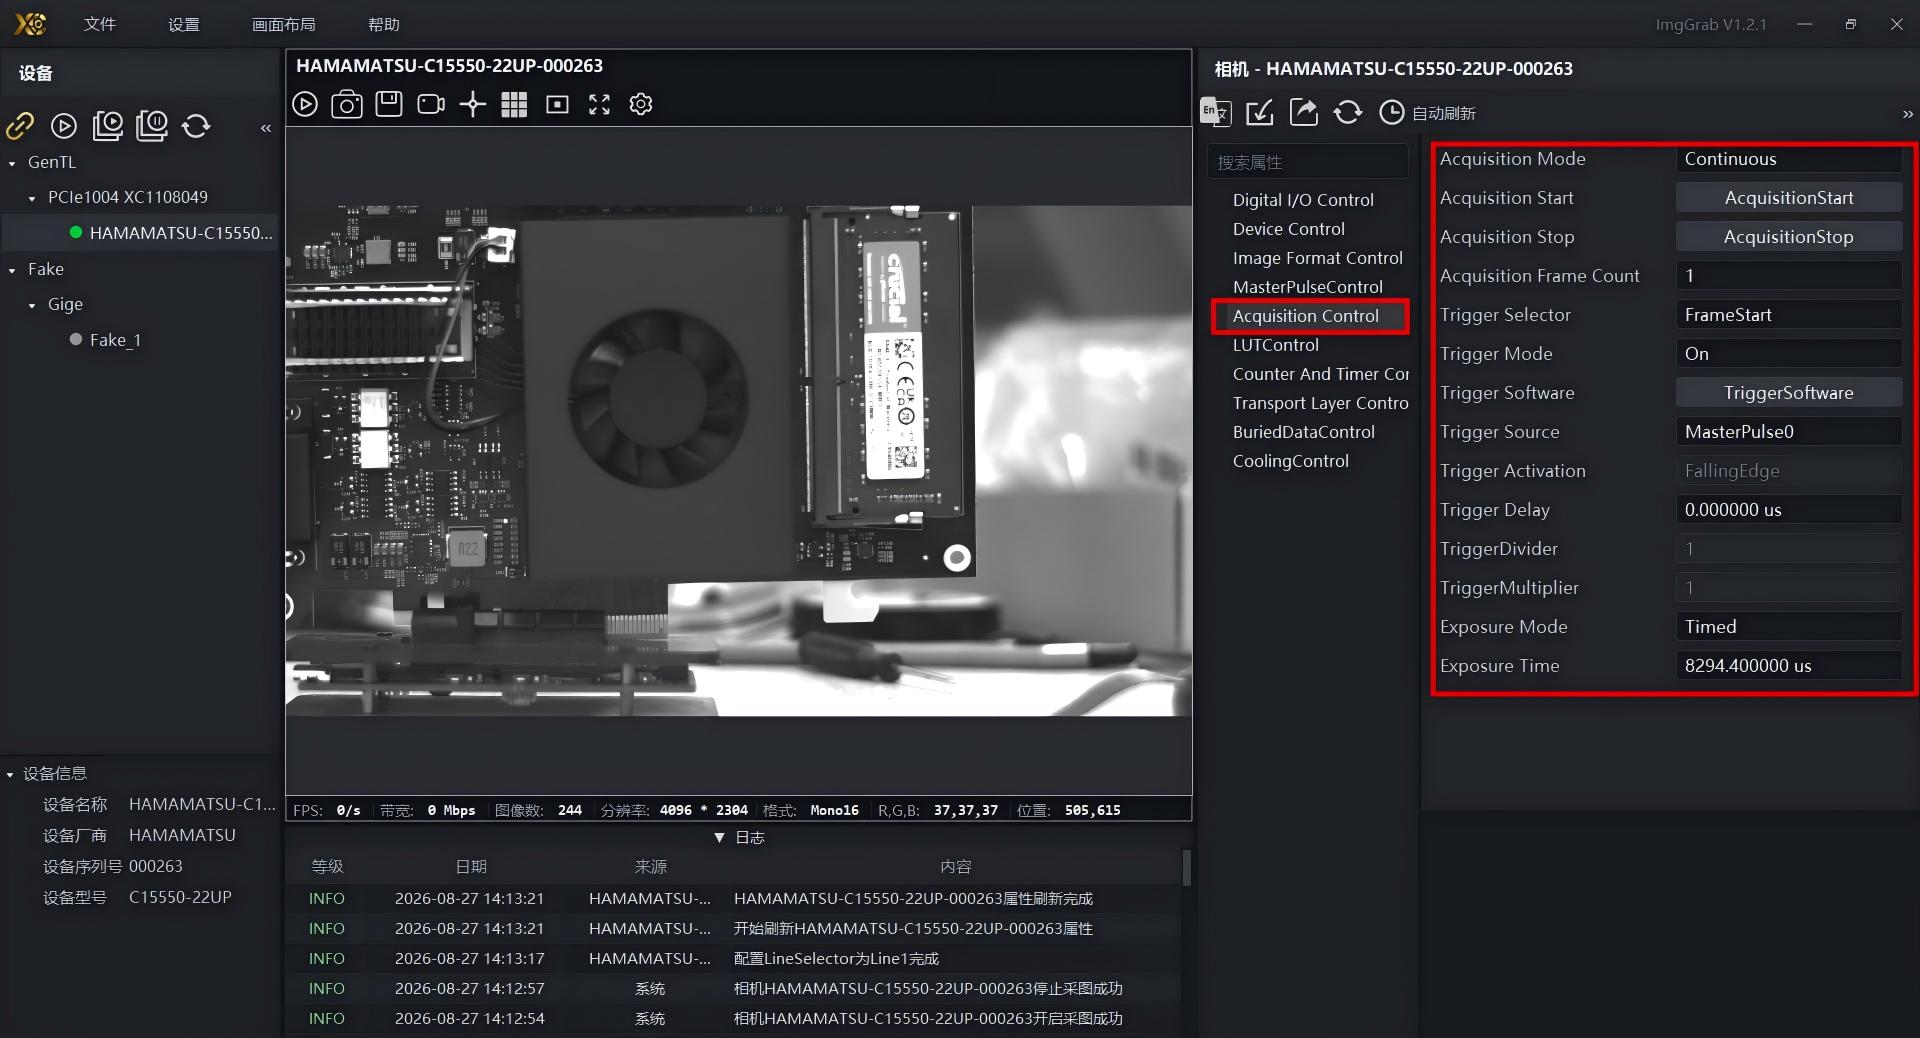The width and height of the screenshot is (1920, 1038).
Task: Open the Exposure Mode dropdown
Action: [1789, 627]
